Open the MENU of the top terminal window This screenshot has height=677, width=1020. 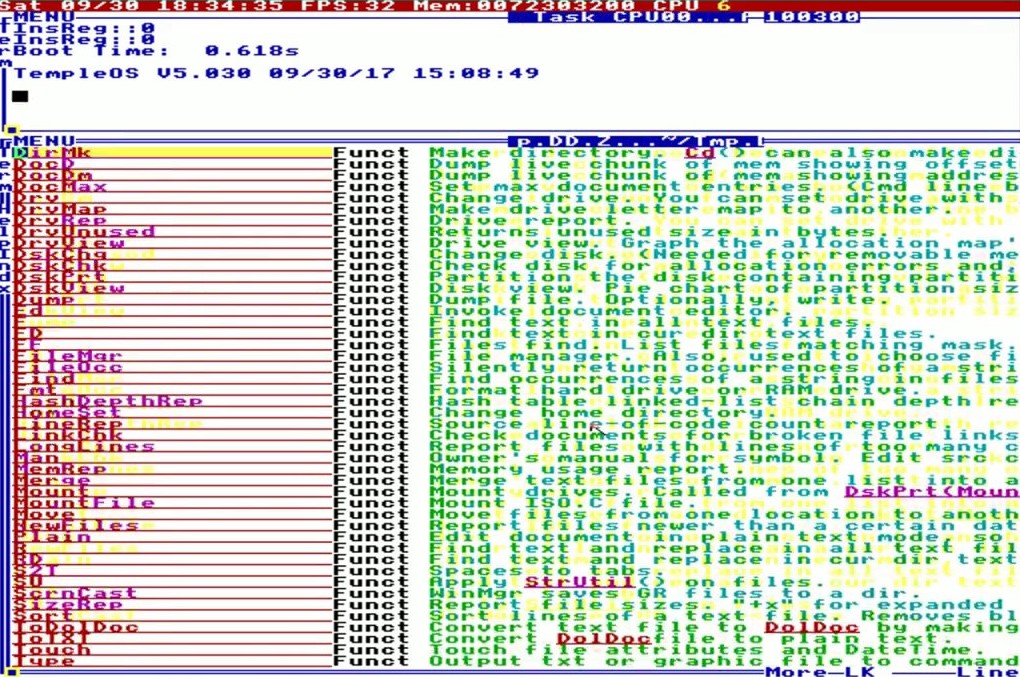(x=45, y=17)
